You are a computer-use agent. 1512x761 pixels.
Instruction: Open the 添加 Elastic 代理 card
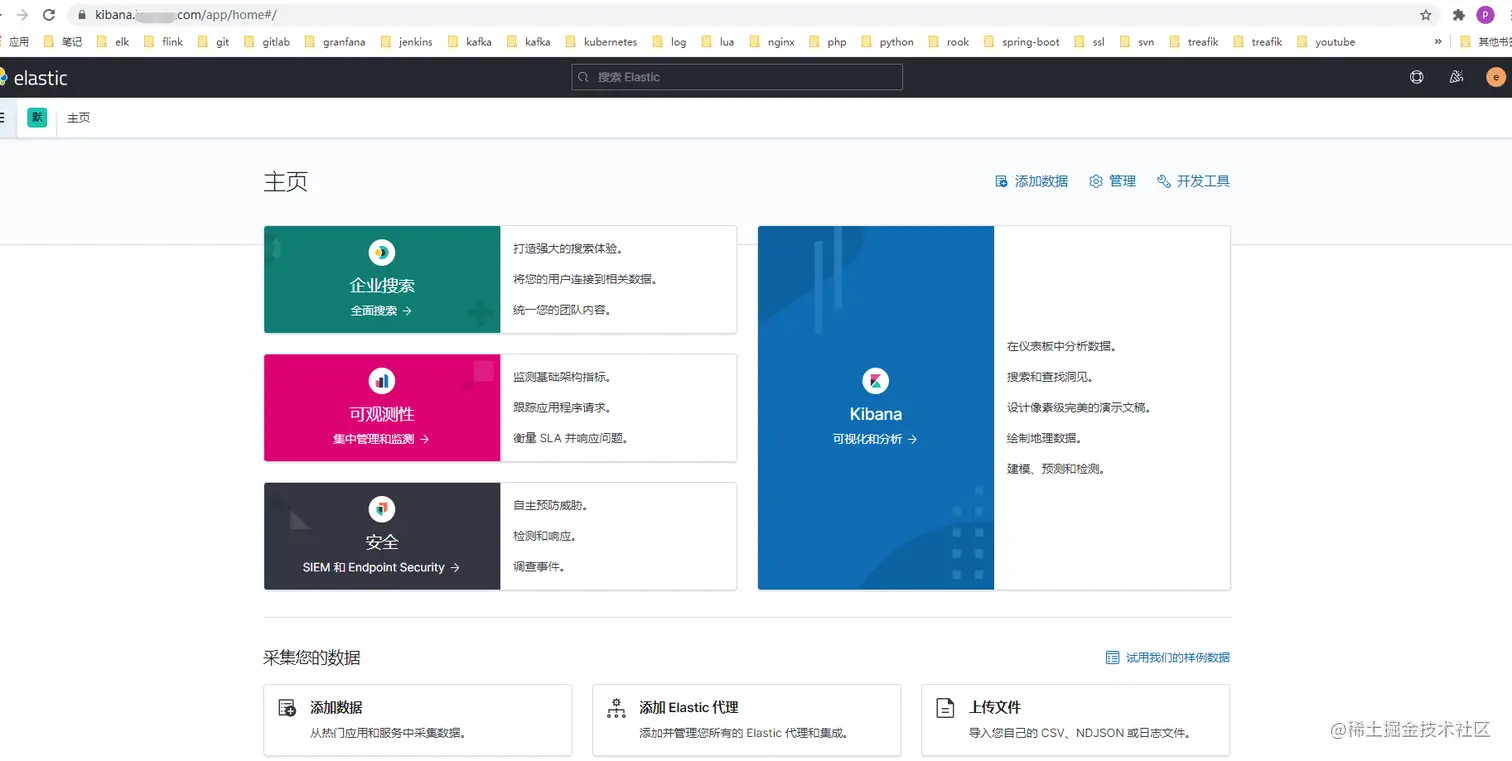click(x=747, y=720)
